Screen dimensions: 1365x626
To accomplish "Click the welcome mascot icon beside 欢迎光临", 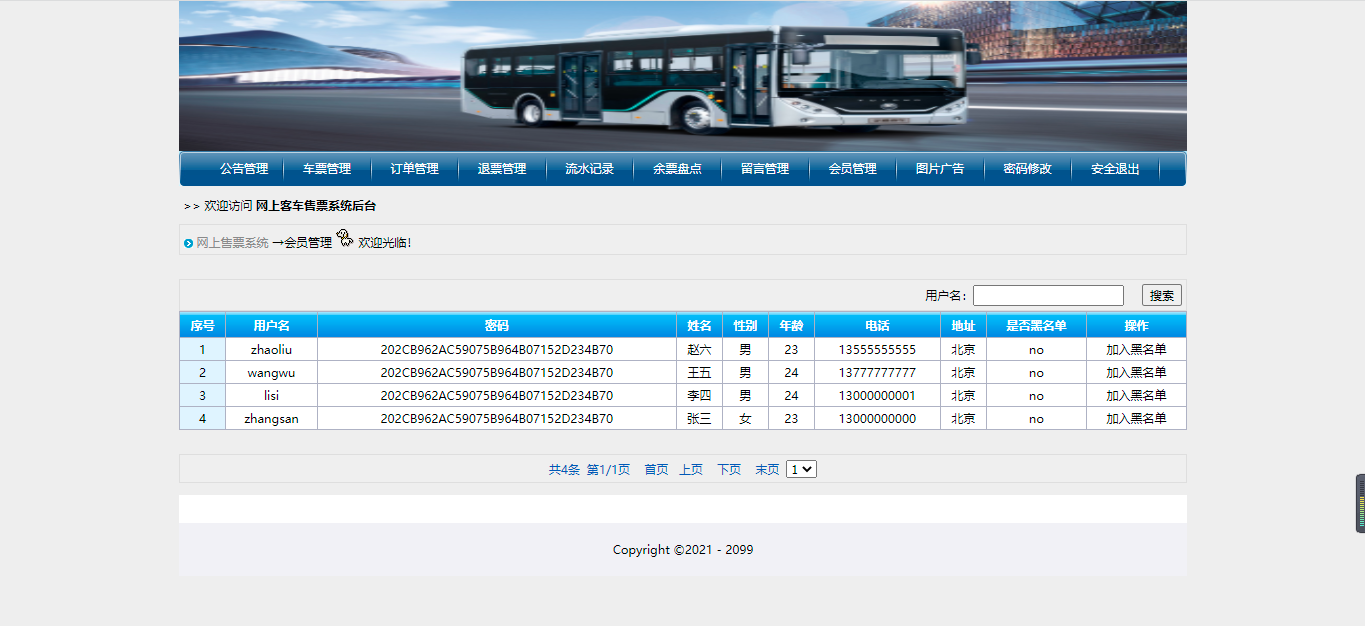I will [345, 238].
